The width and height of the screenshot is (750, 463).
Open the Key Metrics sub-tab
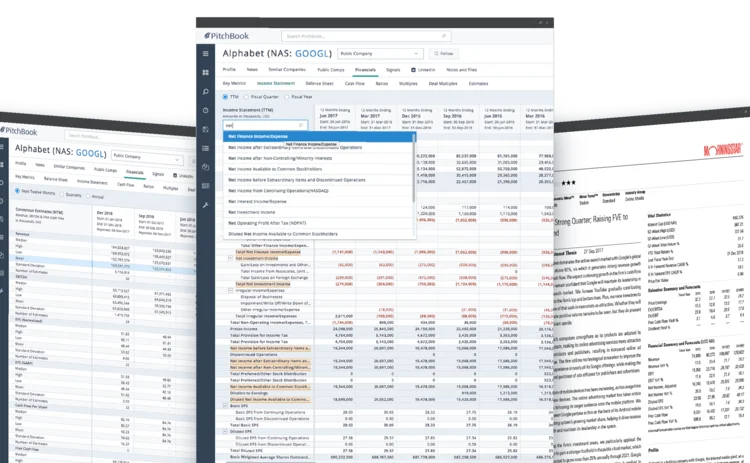click(x=234, y=83)
